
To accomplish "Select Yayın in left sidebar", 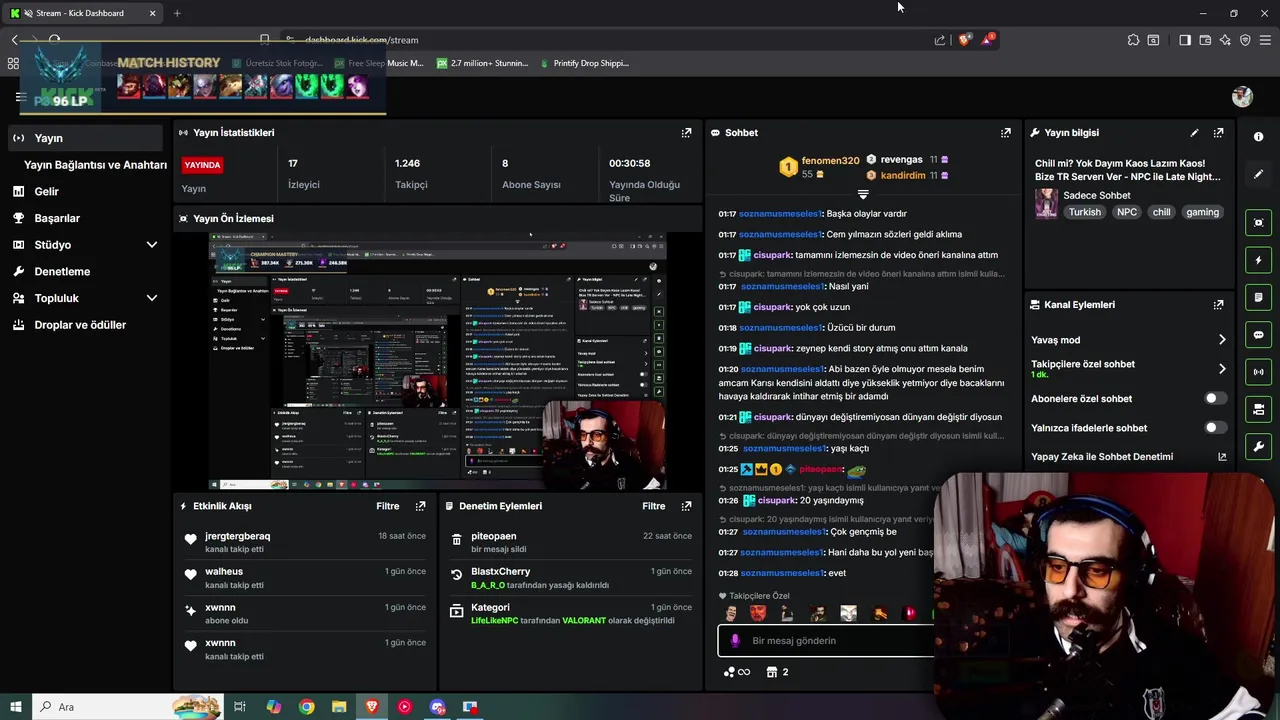I will [x=85, y=138].
